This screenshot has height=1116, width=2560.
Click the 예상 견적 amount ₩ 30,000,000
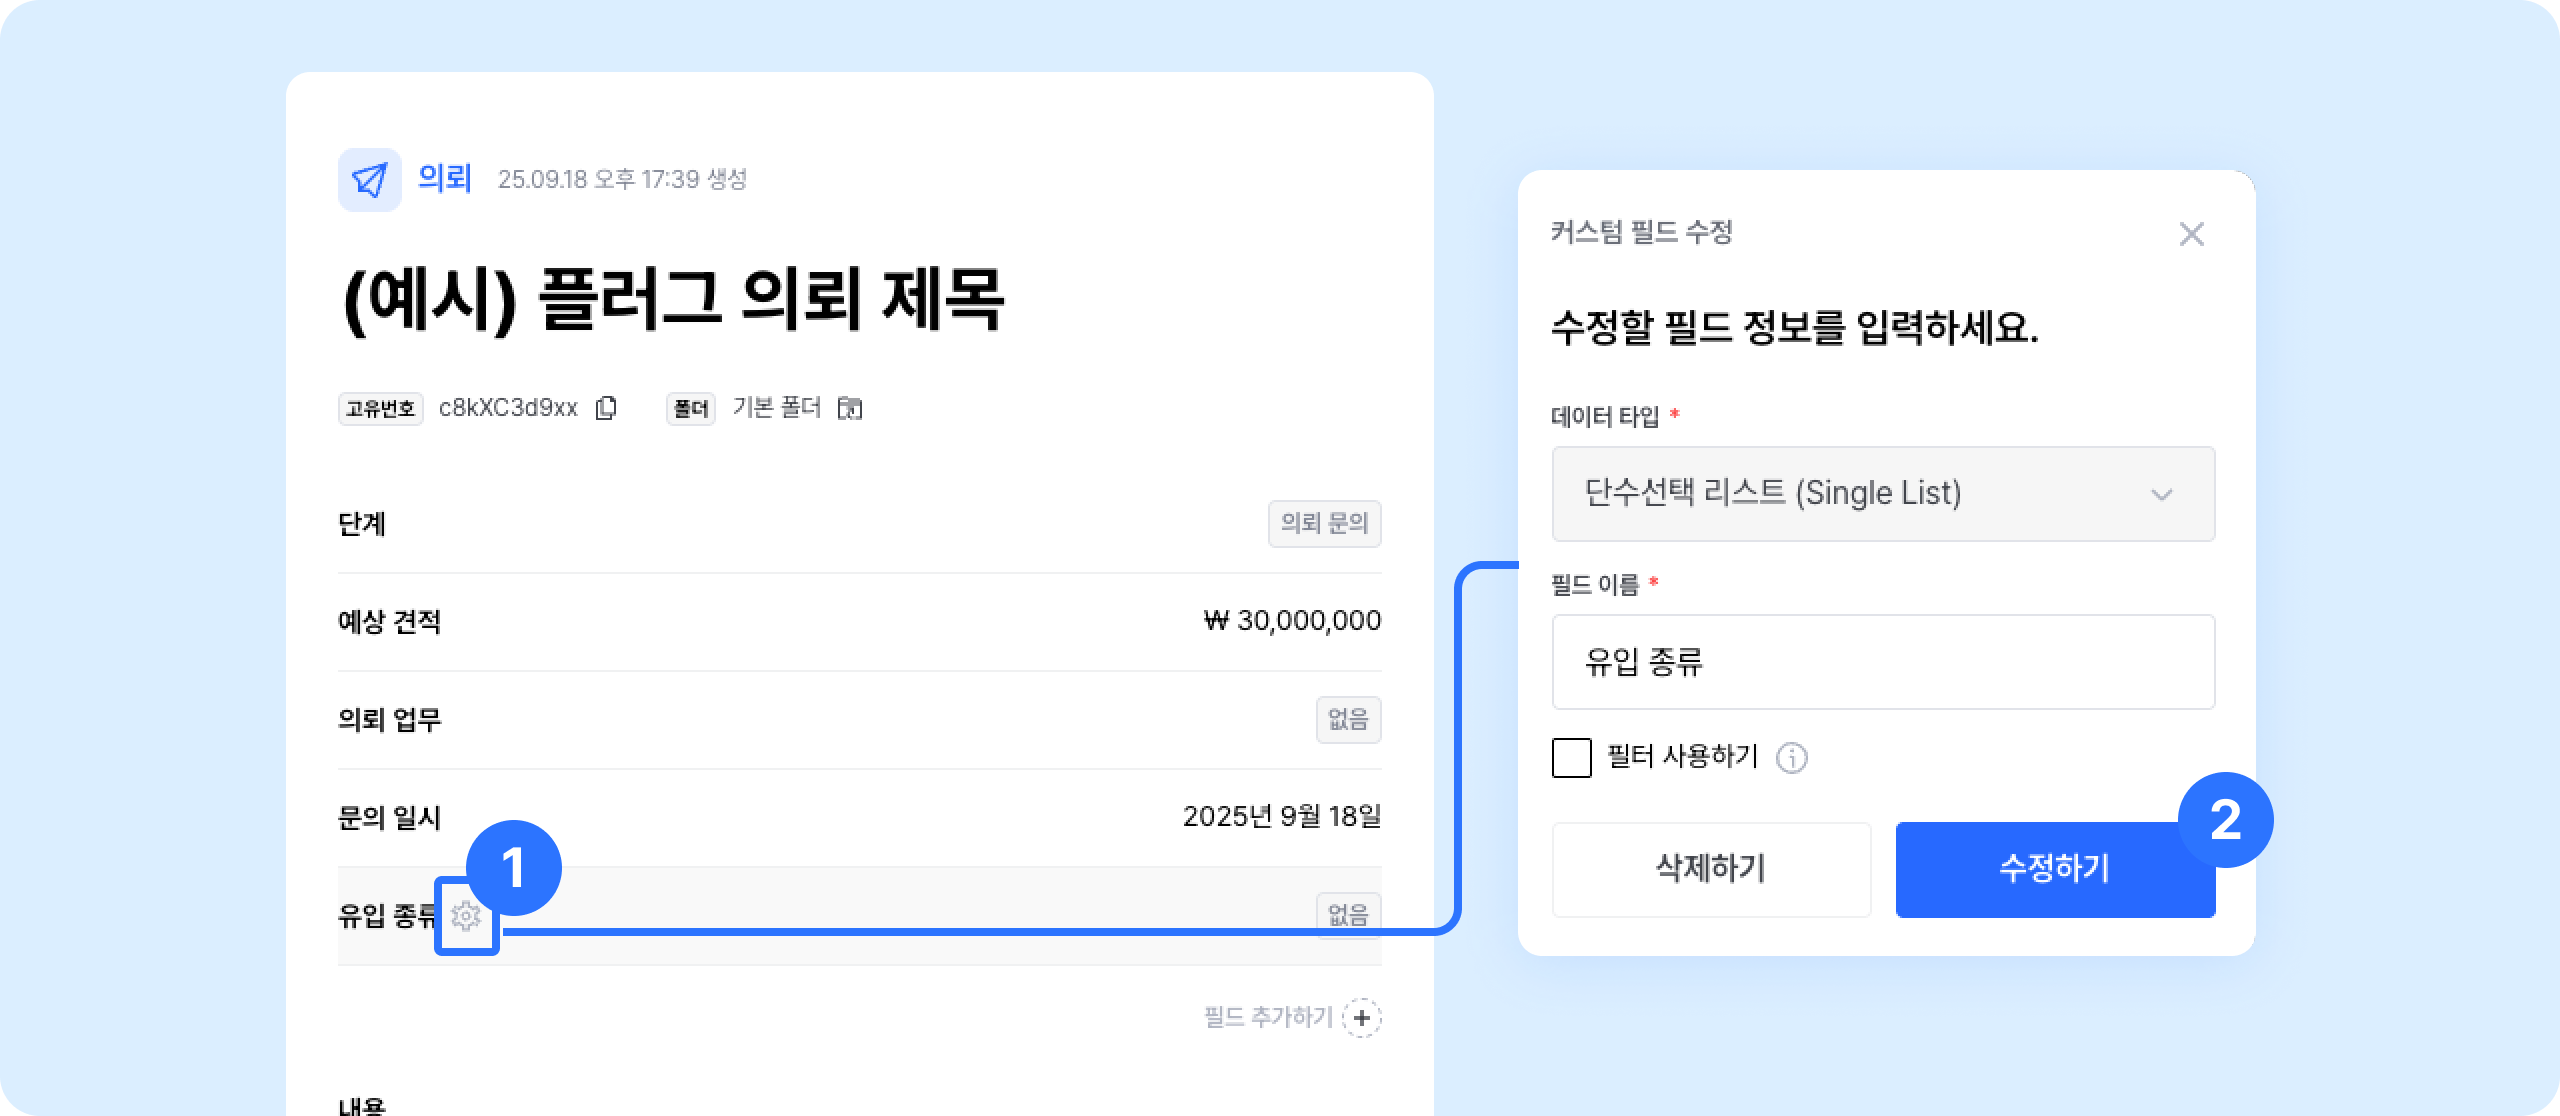pos(1292,621)
